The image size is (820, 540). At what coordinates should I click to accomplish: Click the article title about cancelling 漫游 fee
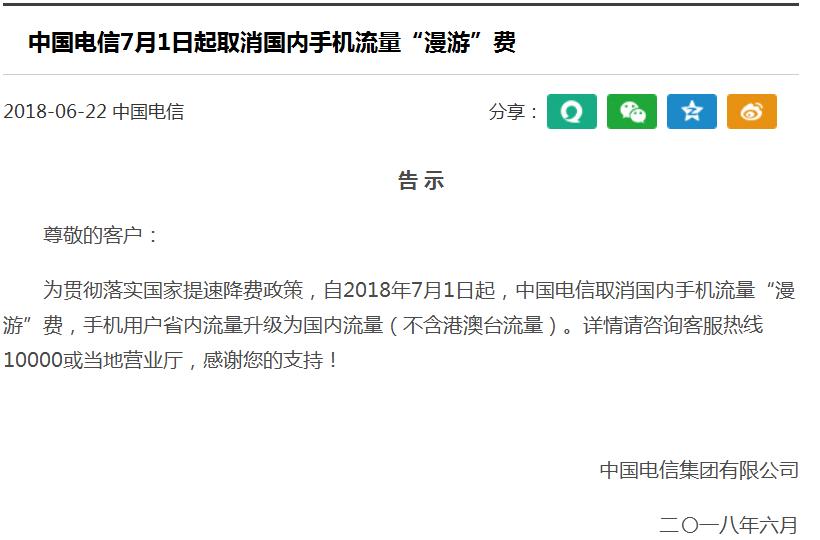click(272, 42)
